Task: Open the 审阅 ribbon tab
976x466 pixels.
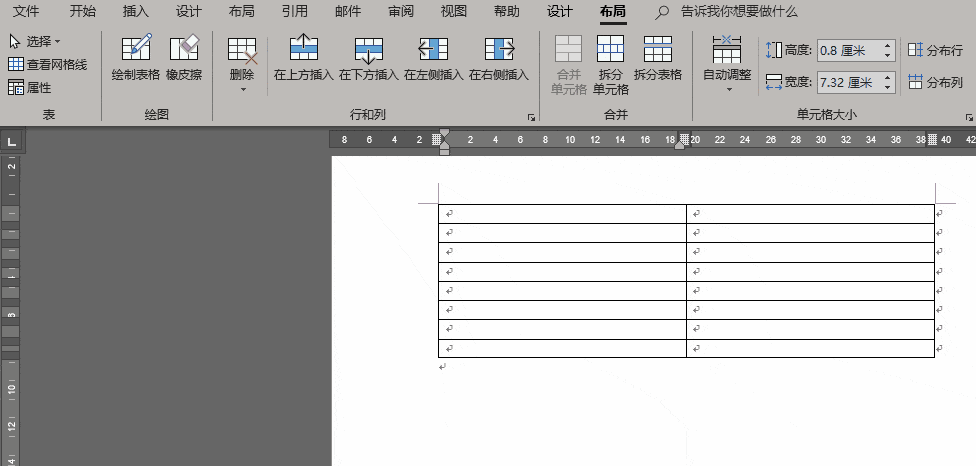Action: 400,11
